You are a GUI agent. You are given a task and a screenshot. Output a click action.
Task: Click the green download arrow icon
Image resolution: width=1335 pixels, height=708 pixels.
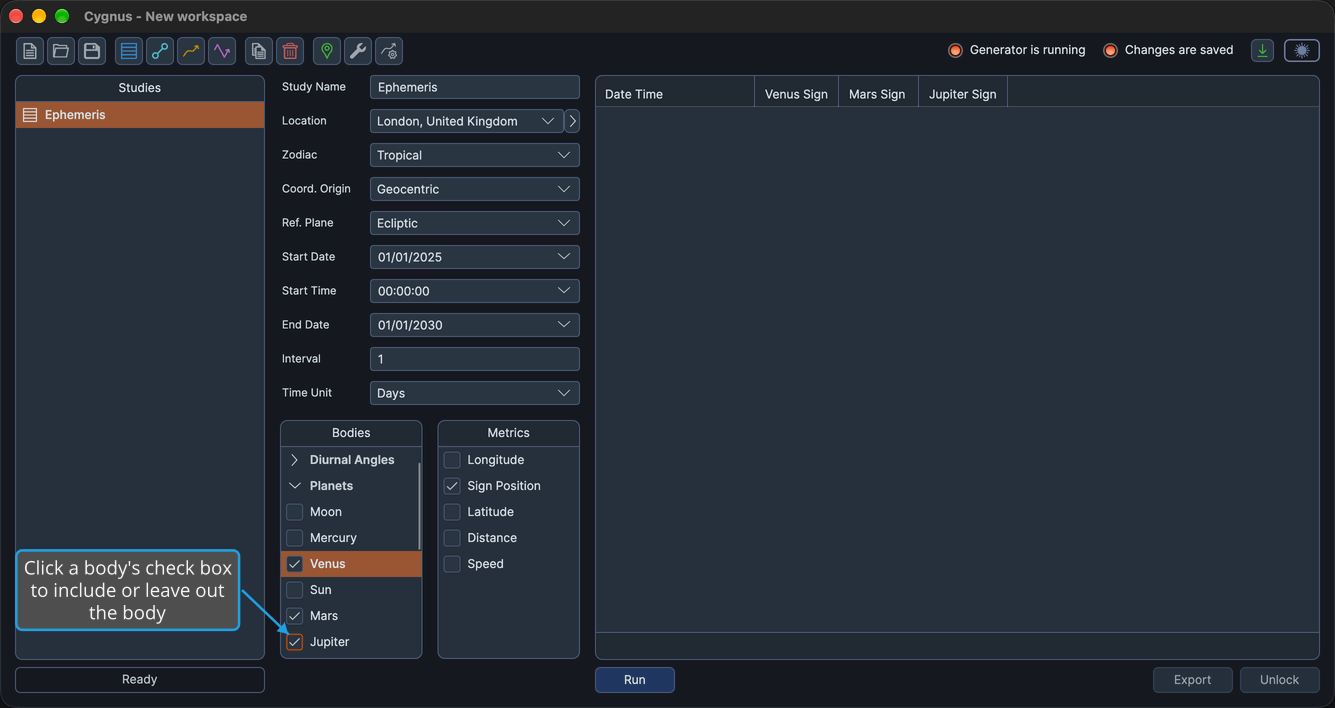[1263, 50]
